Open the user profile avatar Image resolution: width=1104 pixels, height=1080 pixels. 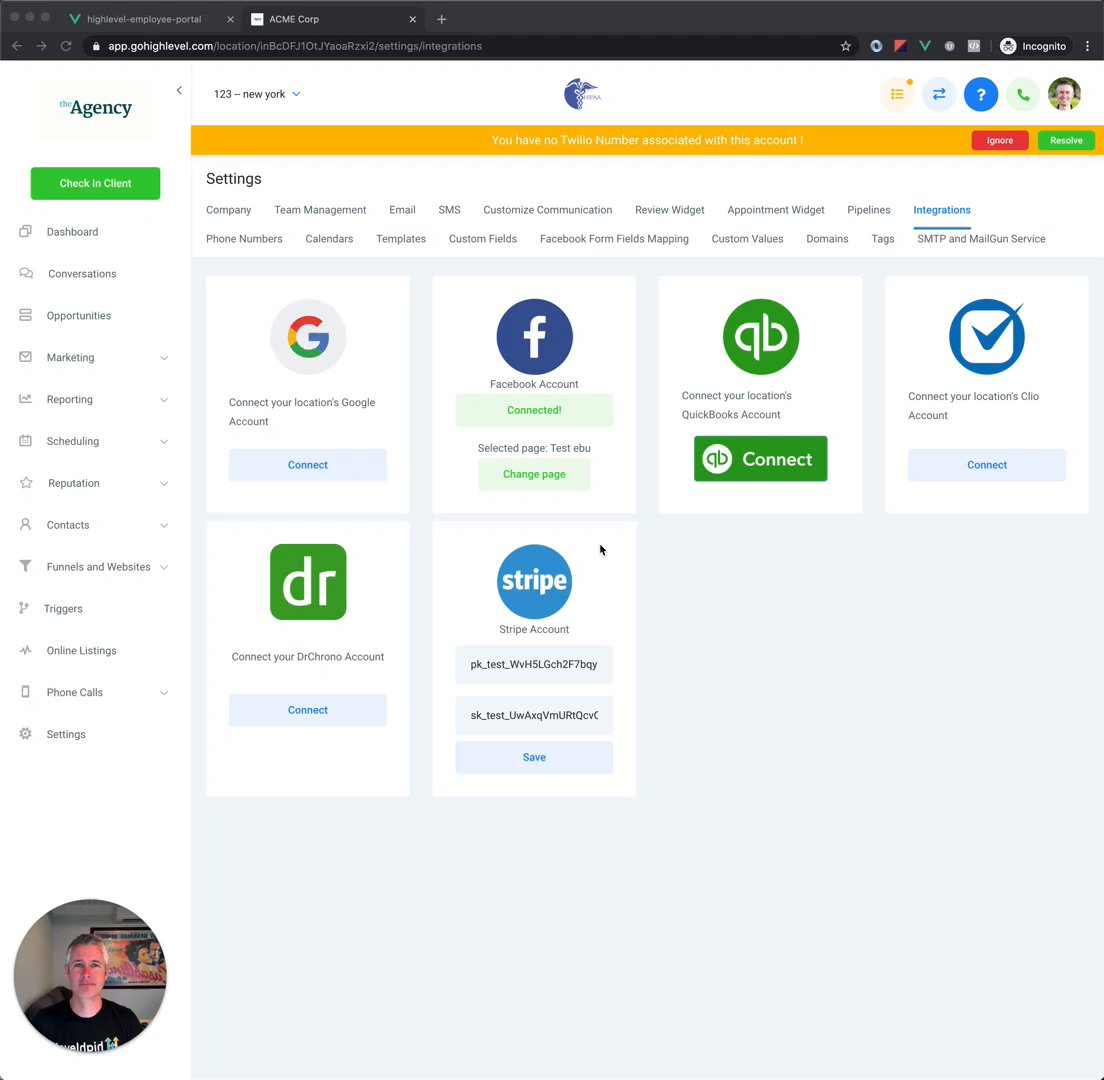pyautogui.click(x=1065, y=94)
